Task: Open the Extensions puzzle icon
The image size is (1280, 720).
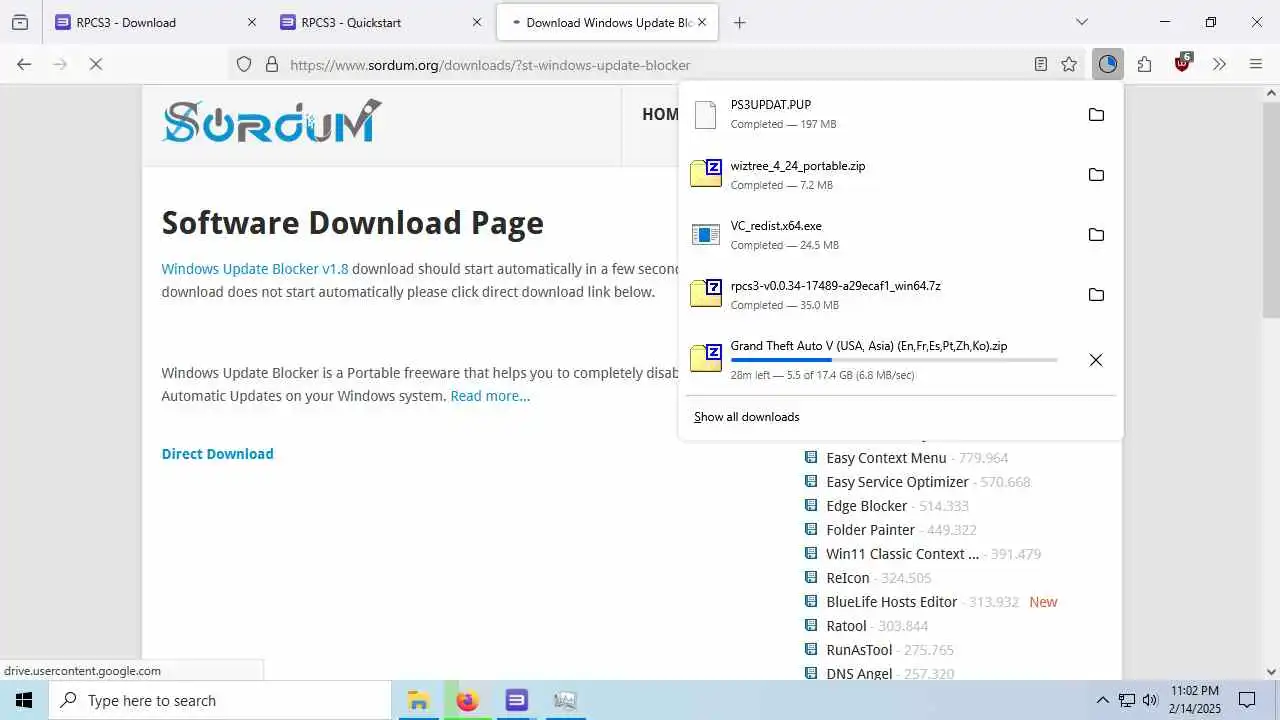Action: 1145,64
